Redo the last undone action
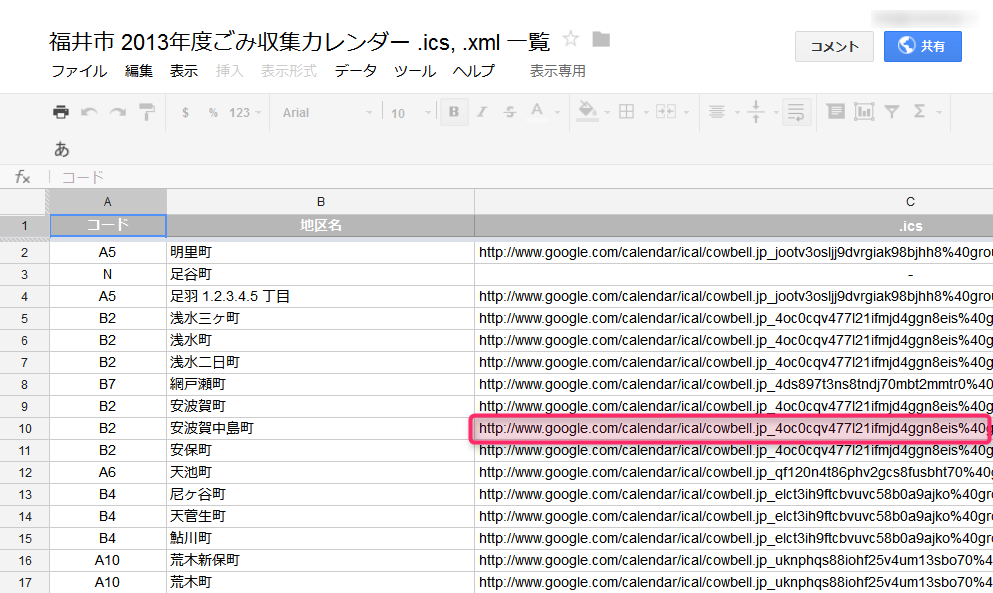Image resolution: width=993 pixels, height=593 pixels. point(118,112)
